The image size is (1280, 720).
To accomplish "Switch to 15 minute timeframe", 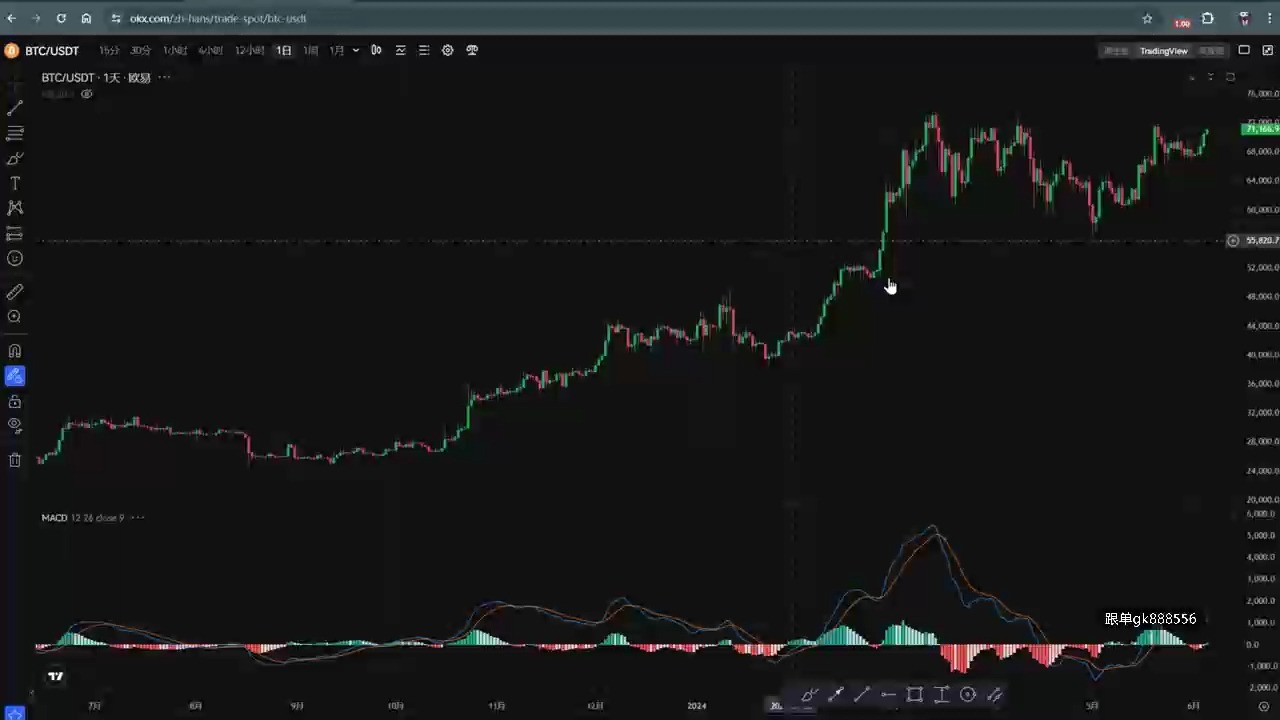I will 109,50.
